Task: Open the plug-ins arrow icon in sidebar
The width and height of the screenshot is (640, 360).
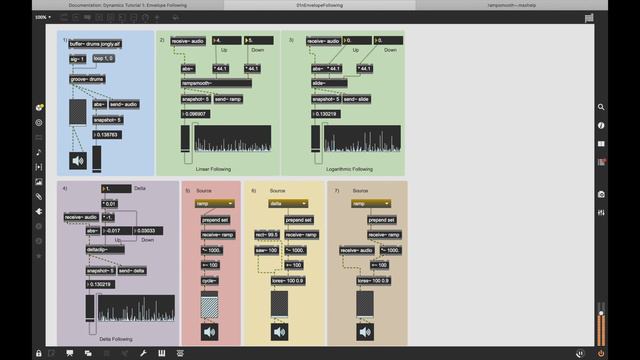Action: [39, 211]
